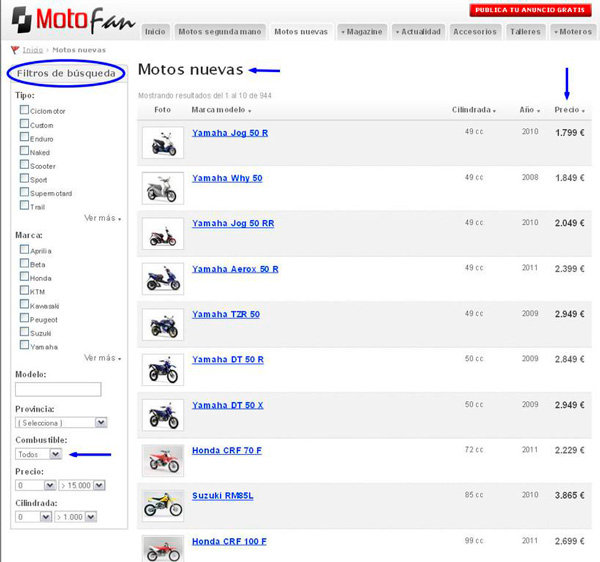This screenshot has width=600, height=562.
Task: Open the Provincia dropdown
Action: pos(61,423)
